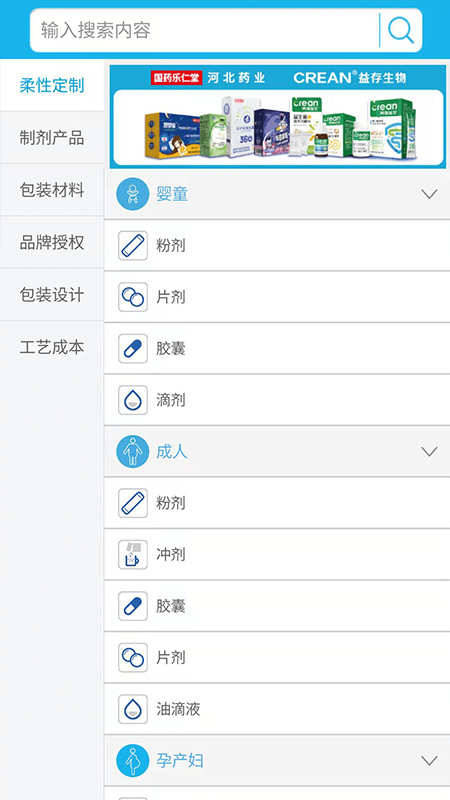Click the 婴童 baby category icon
This screenshot has height=800, width=450.
coord(133,194)
